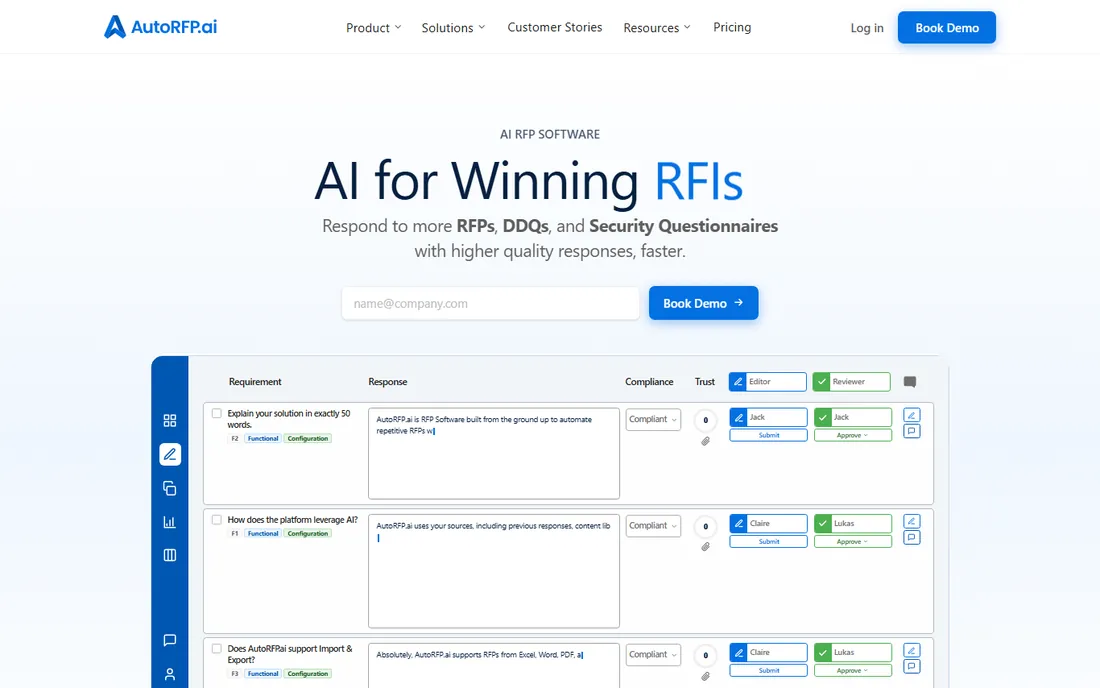Viewport: 1100px width, 688px height.
Task: Click the Editor pencil icon in header
Action: click(737, 382)
